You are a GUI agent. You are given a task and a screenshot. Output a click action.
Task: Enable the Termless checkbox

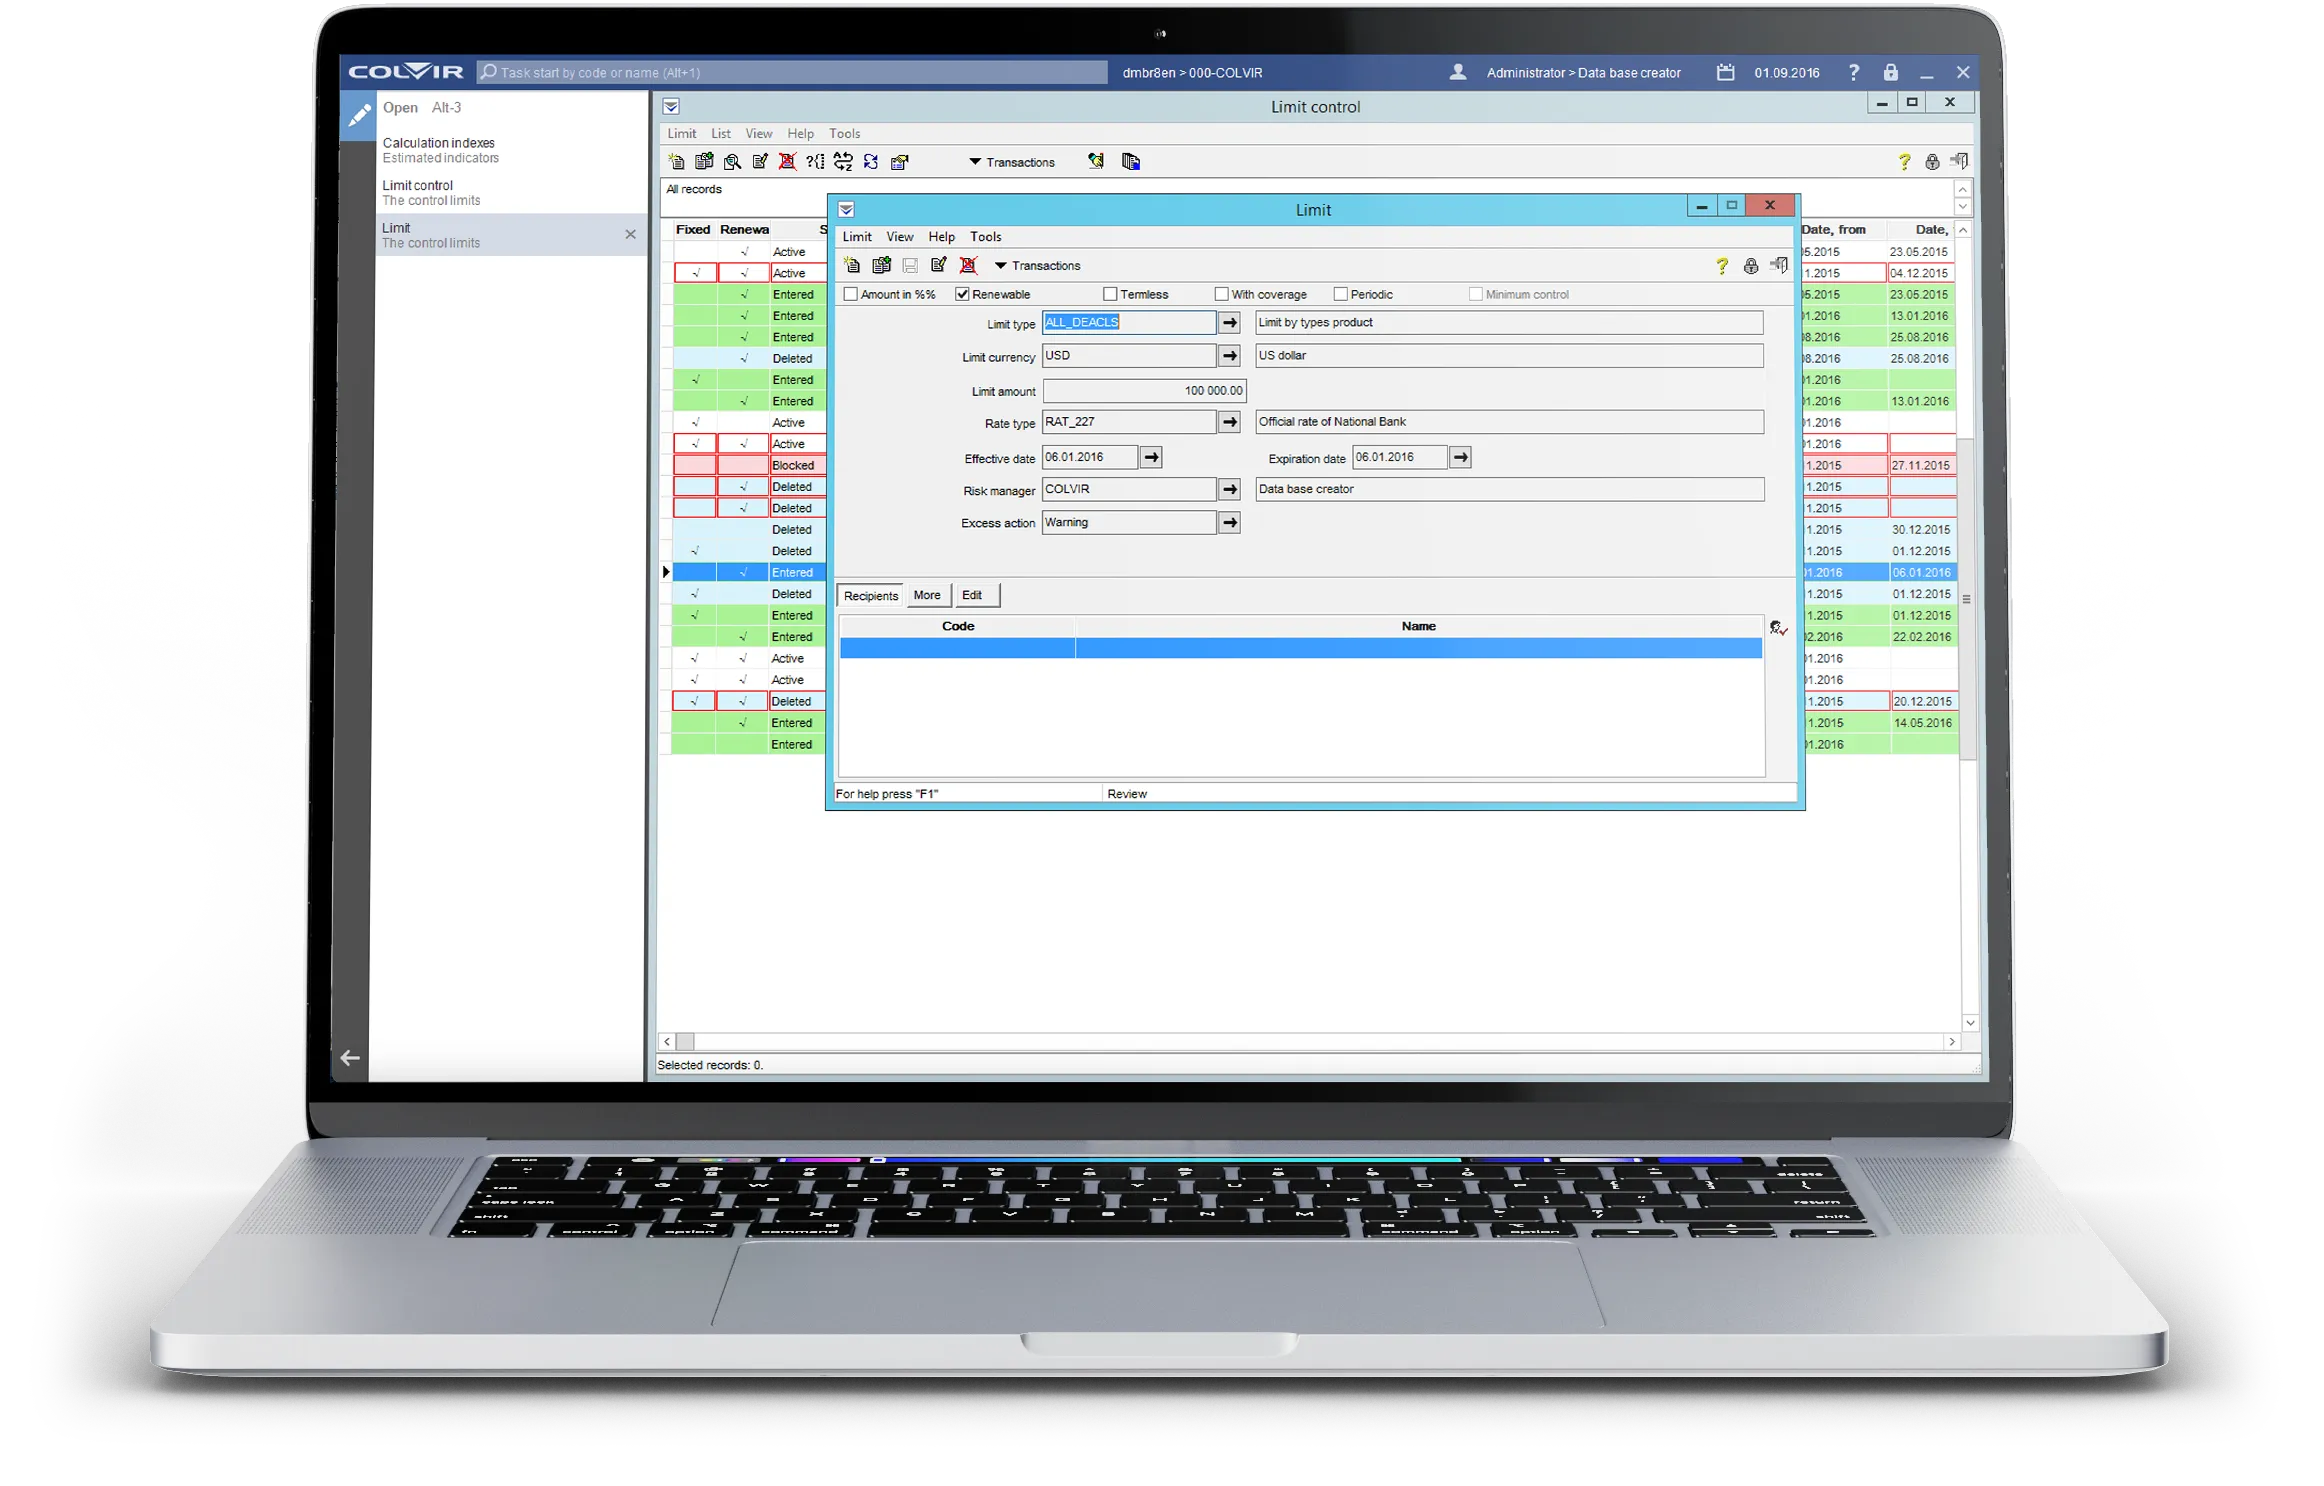[1110, 294]
